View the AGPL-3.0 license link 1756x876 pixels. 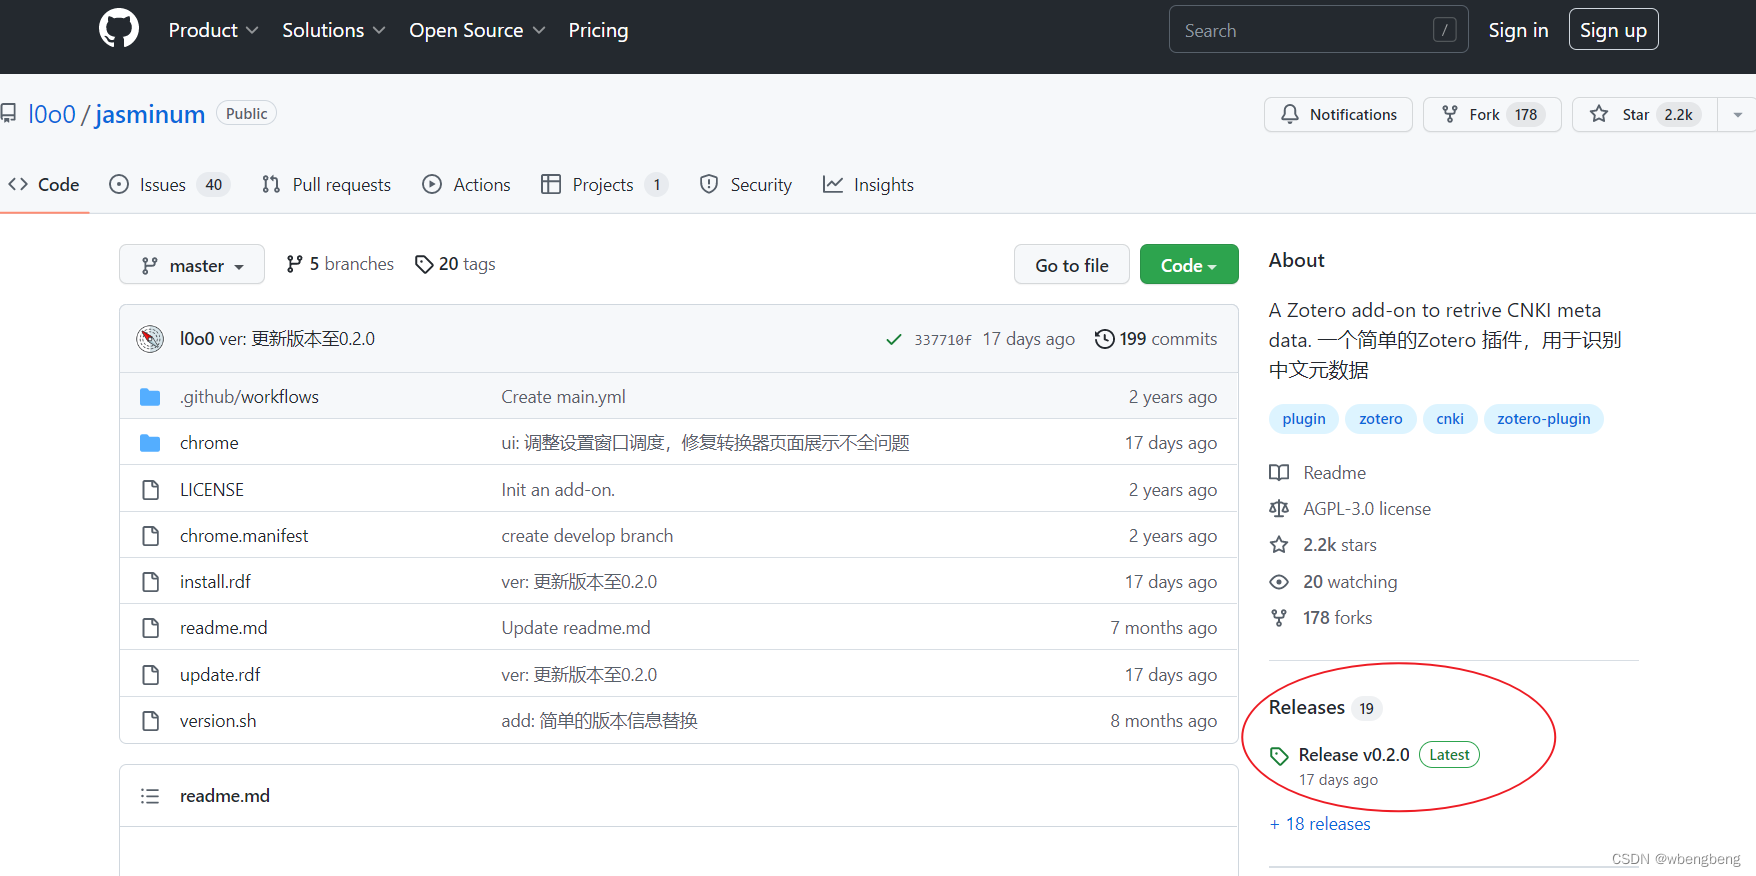click(1350, 509)
